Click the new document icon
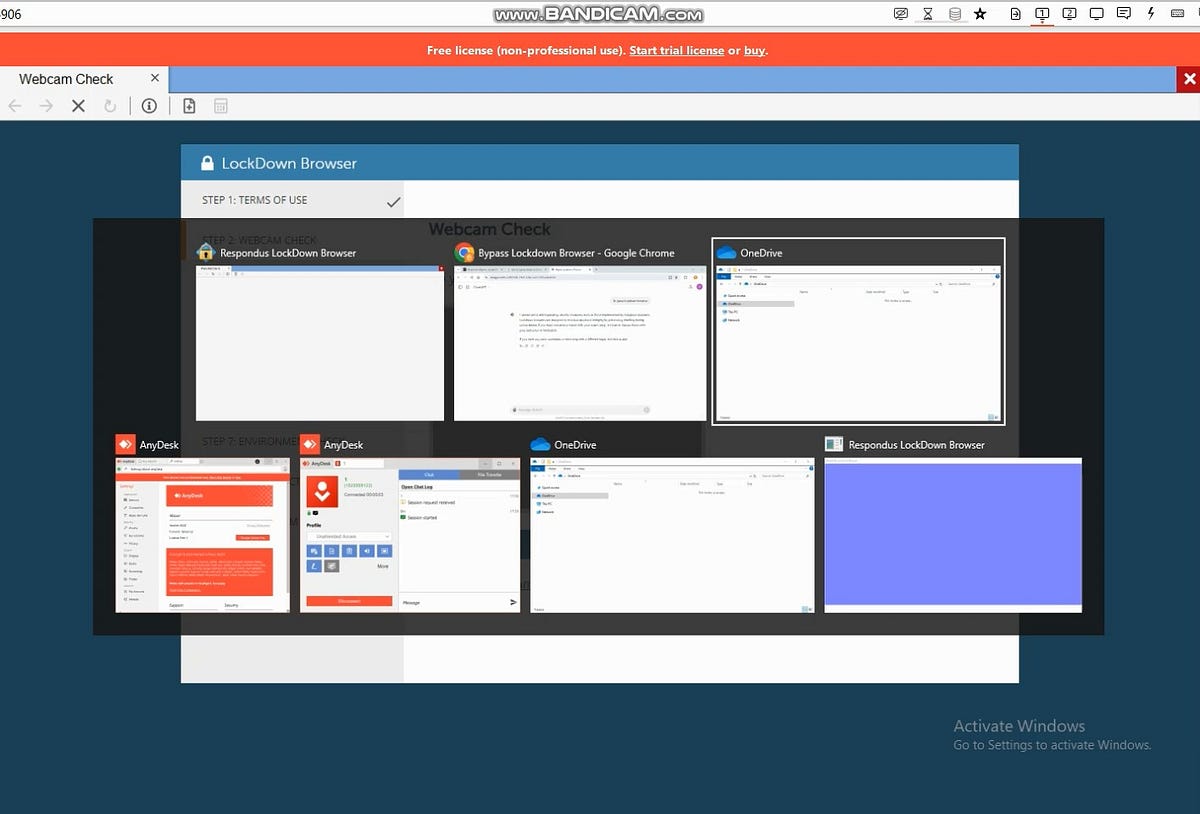The image size is (1200, 814). pos(189,105)
